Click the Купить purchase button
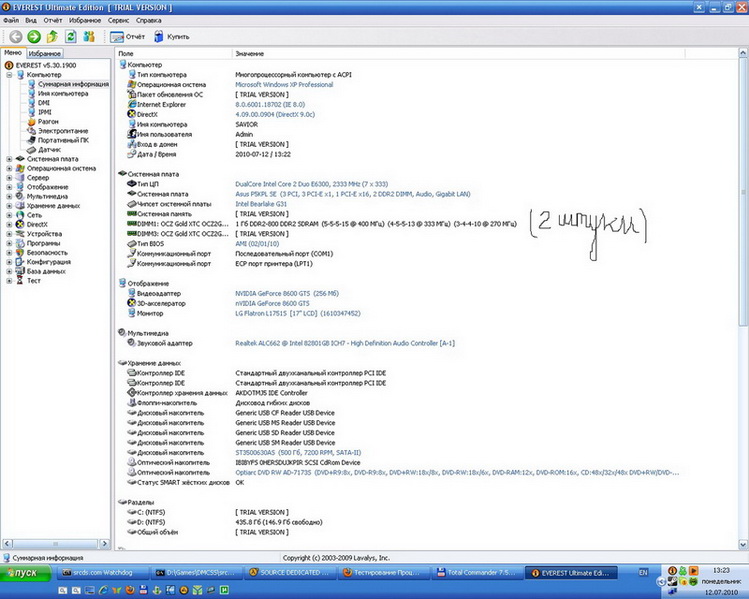This screenshot has width=749, height=599. click(x=170, y=36)
